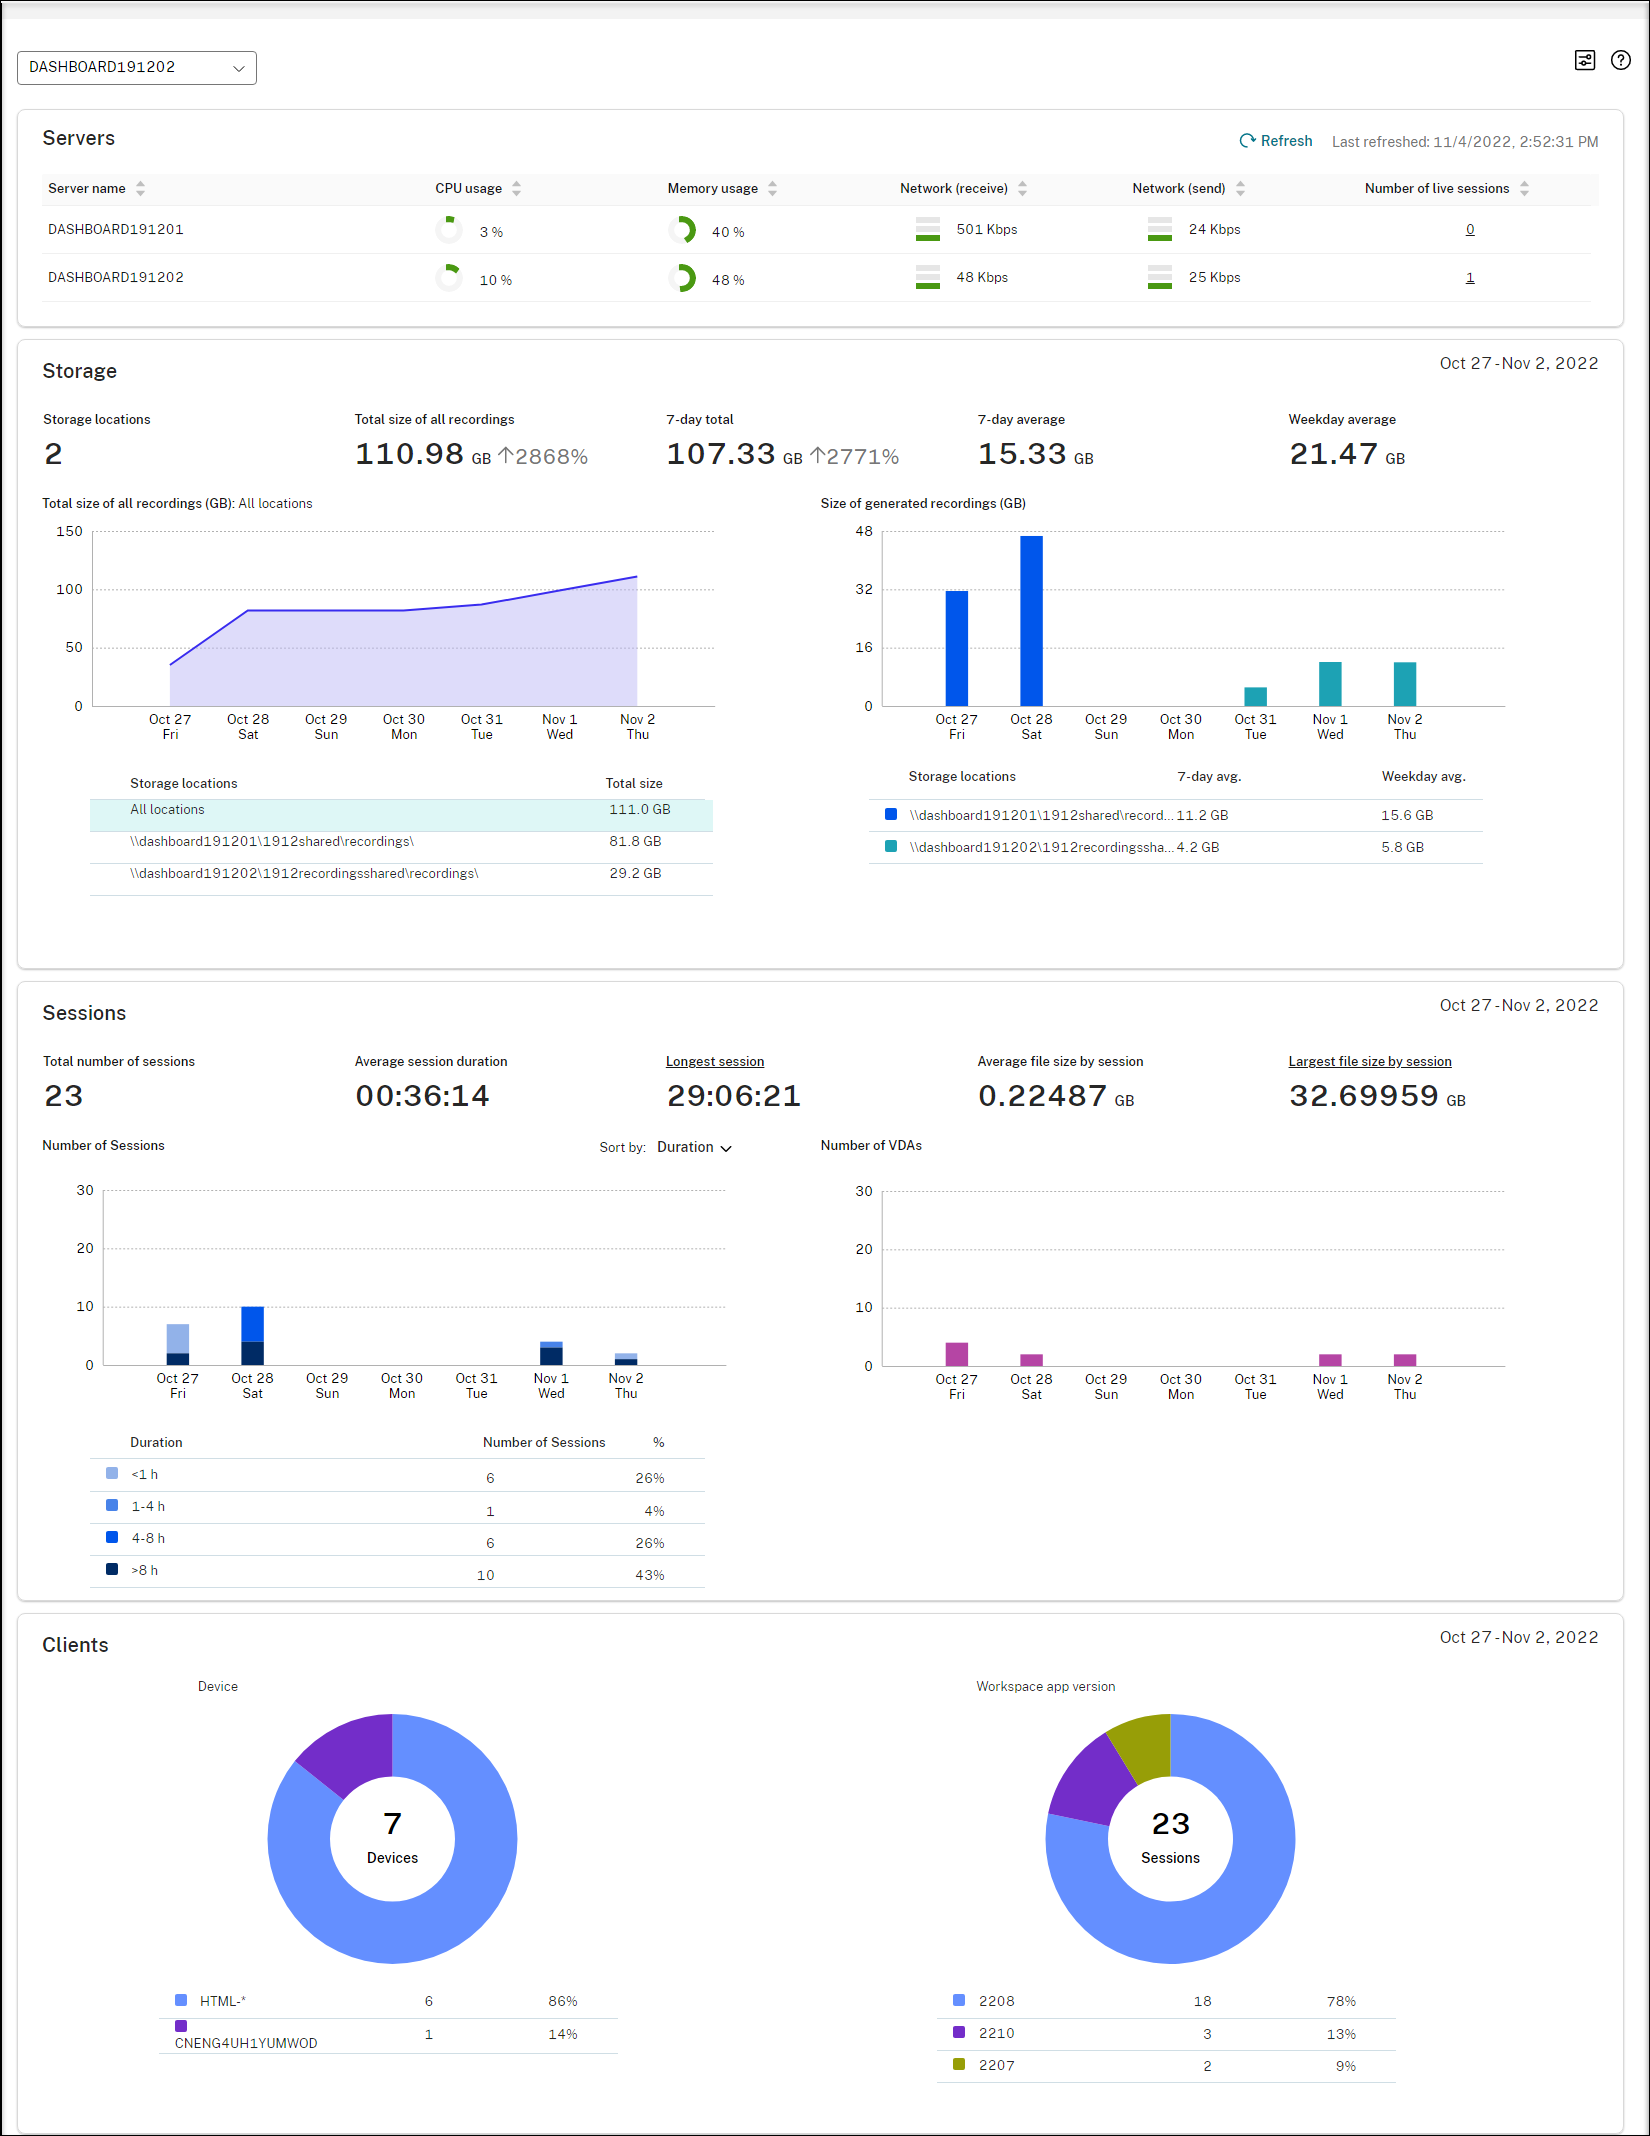Sort by Server name column arrows
Viewport: 1650px width, 2136px height.
140,188
